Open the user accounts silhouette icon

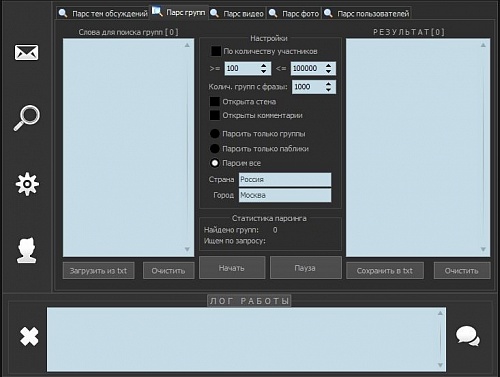27,250
